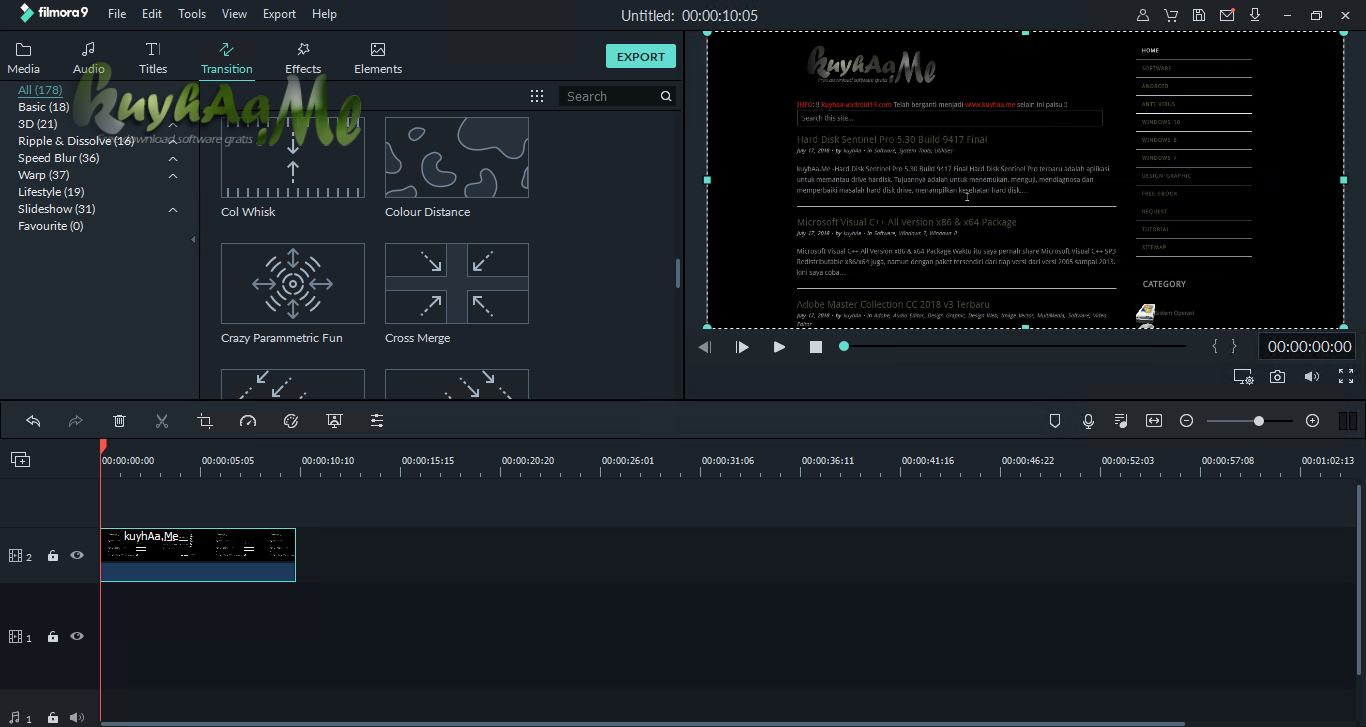
Task: Take a snapshot with the camera icon
Action: point(1277,376)
